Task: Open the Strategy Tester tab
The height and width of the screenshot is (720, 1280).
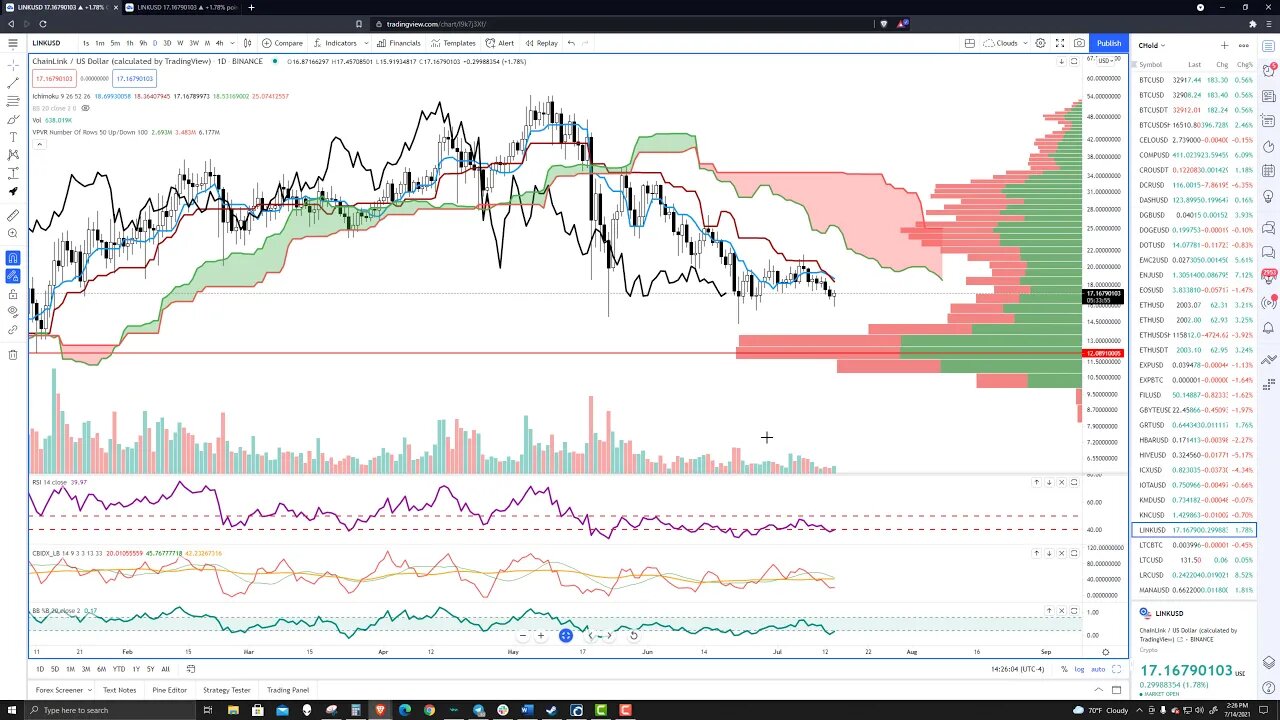Action: tap(227, 690)
